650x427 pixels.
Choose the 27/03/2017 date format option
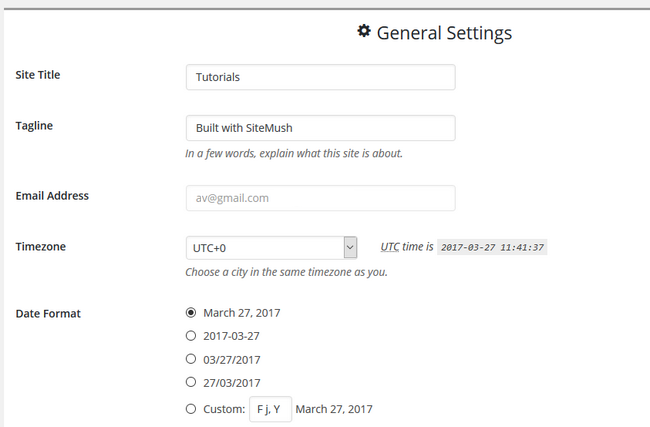(x=191, y=382)
